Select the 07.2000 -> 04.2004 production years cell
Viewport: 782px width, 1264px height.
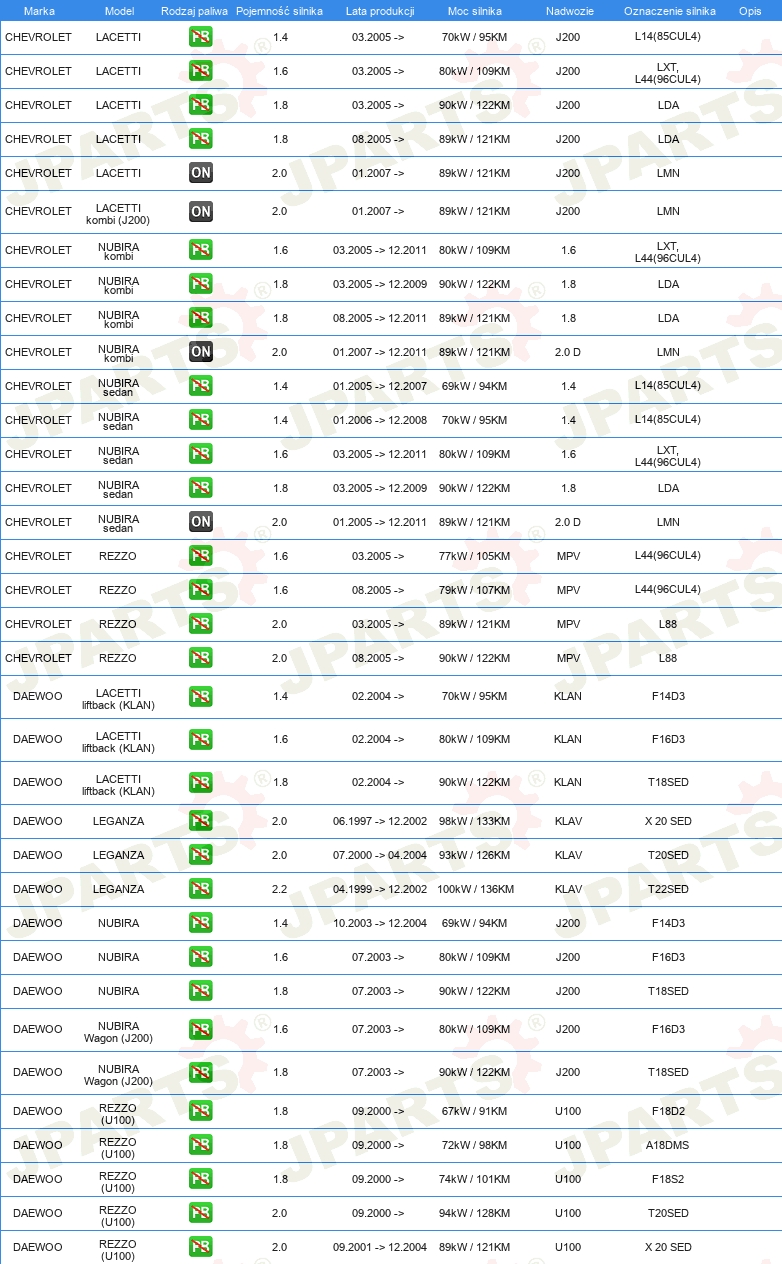(x=380, y=855)
